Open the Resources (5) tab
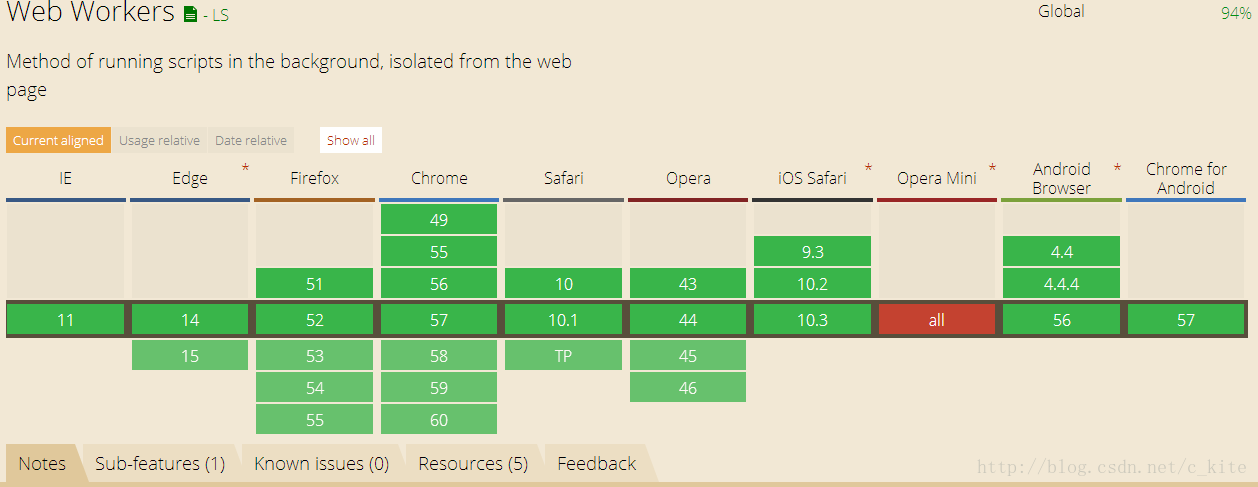This screenshot has width=1258, height=487. (x=473, y=464)
